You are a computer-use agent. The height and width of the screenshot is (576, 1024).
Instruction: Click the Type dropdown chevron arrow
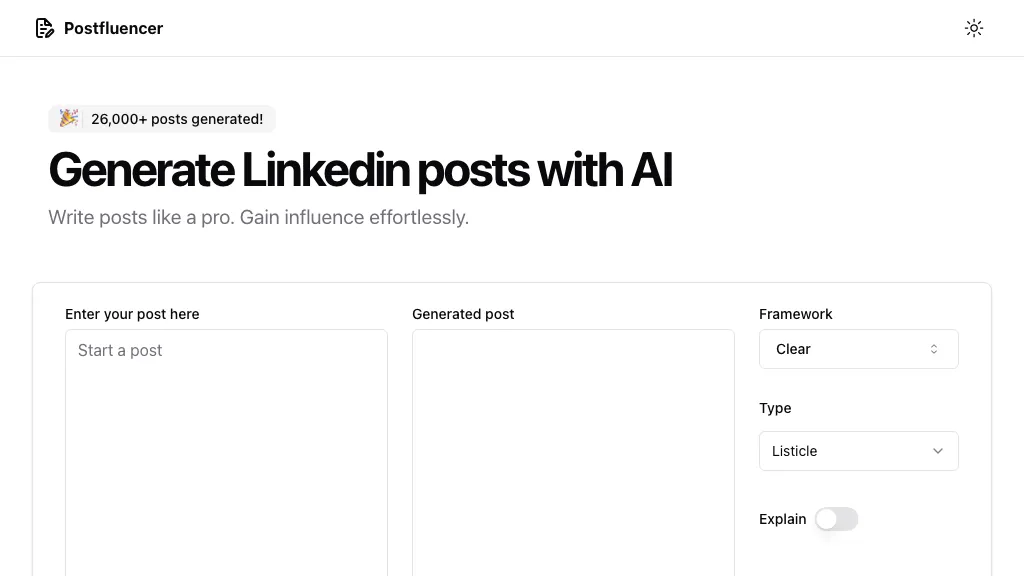click(938, 451)
